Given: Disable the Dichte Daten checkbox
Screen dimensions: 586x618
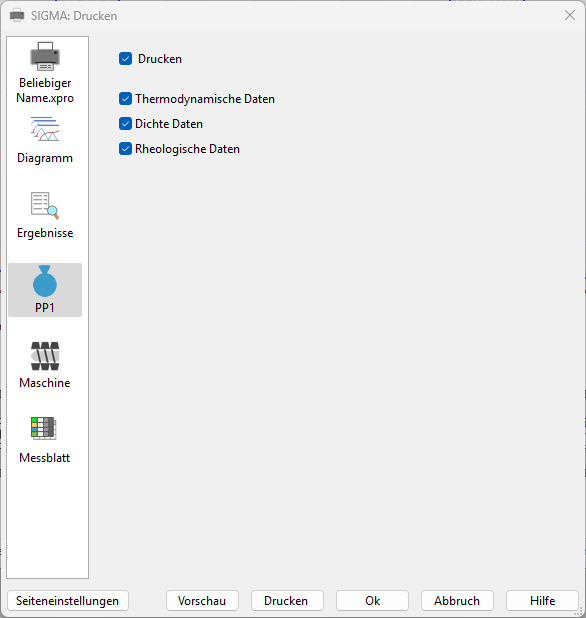Looking at the screenshot, I should (x=125, y=124).
